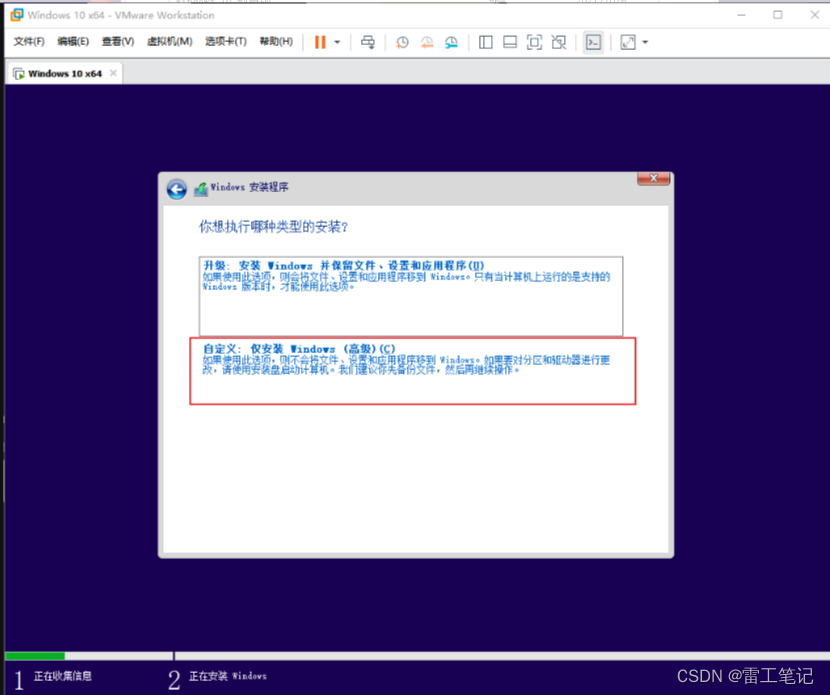Toggle the thumbnail bar view icon
This screenshot has height=695, width=830.
coord(510,42)
